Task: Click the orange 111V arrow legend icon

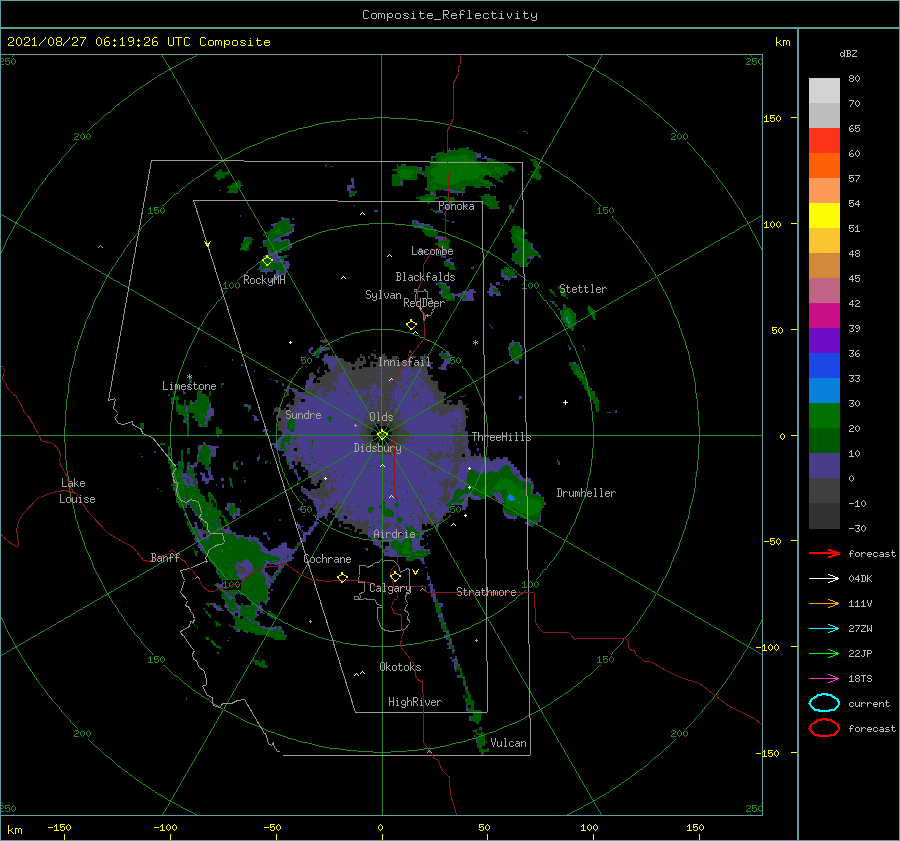Action: coord(824,603)
